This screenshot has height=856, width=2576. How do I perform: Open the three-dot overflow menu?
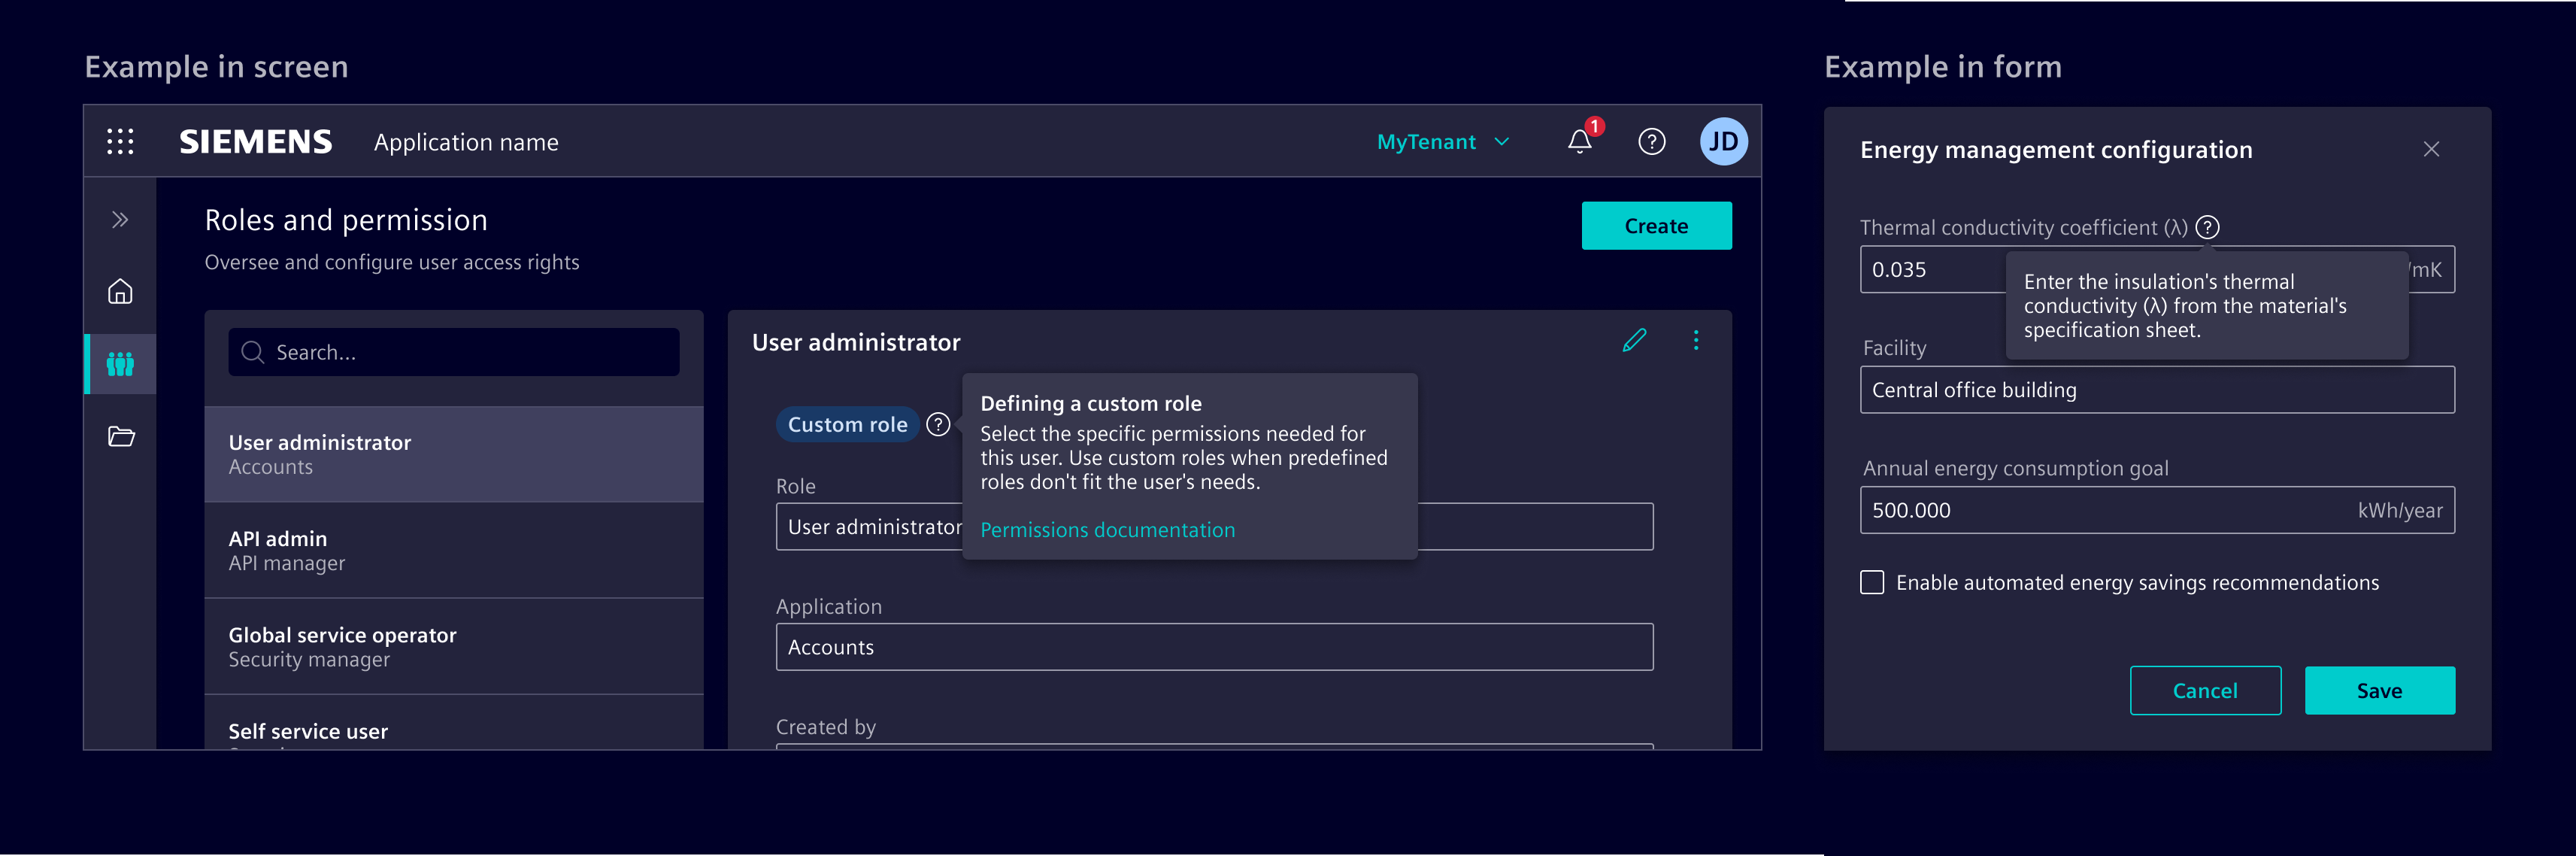(x=1696, y=340)
